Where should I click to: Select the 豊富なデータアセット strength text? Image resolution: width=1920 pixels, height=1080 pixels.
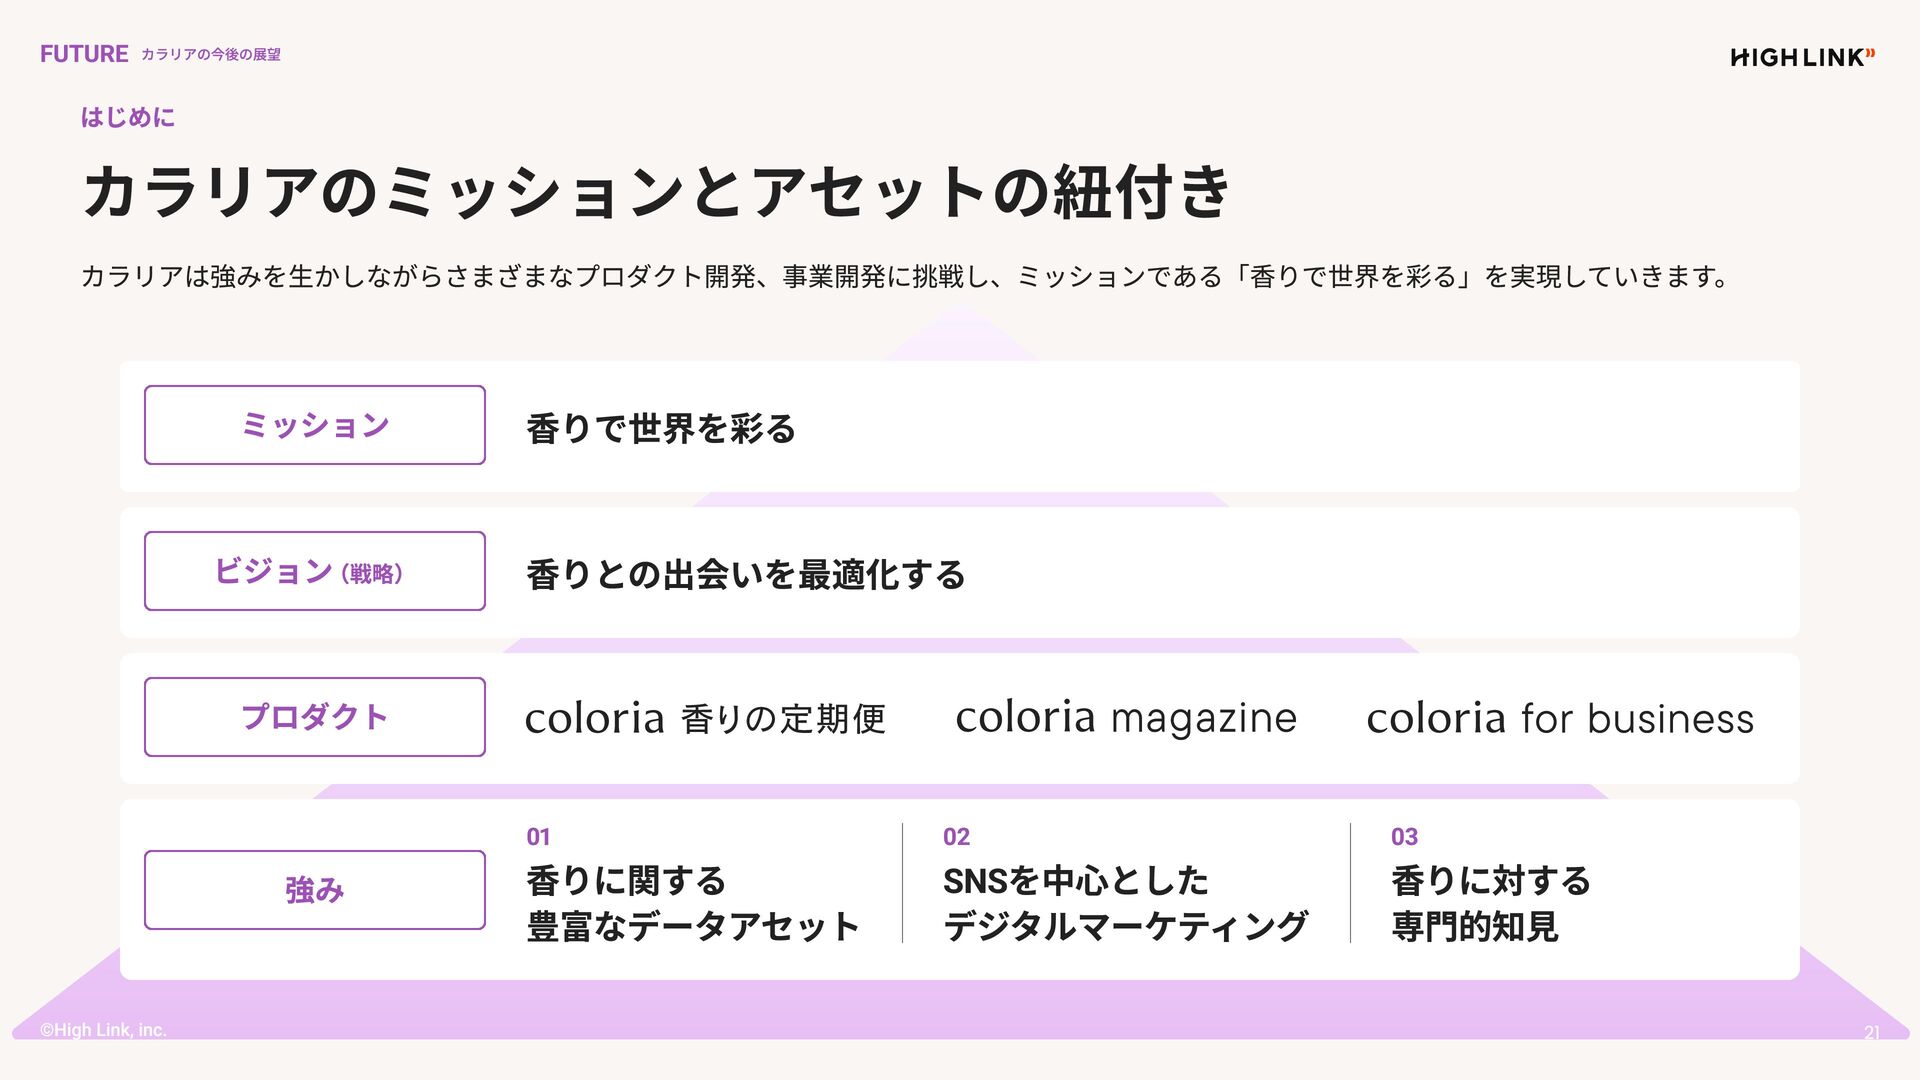click(692, 927)
